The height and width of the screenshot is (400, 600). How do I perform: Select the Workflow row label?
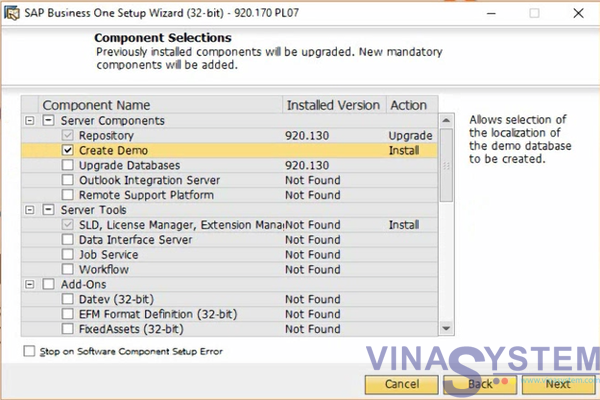(x=104, y=269)
